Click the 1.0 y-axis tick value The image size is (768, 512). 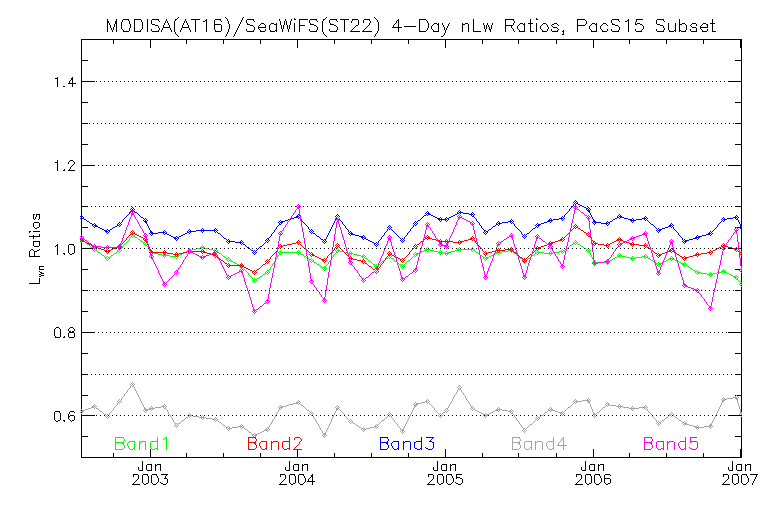pos(65,249)
